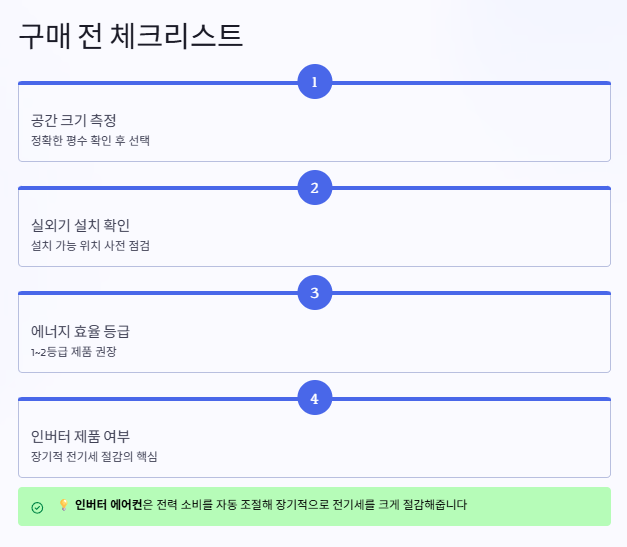Click the 1~2등급 제품 권장 description
The height and width of the screenshot is (547, 627).
point(74,351)
